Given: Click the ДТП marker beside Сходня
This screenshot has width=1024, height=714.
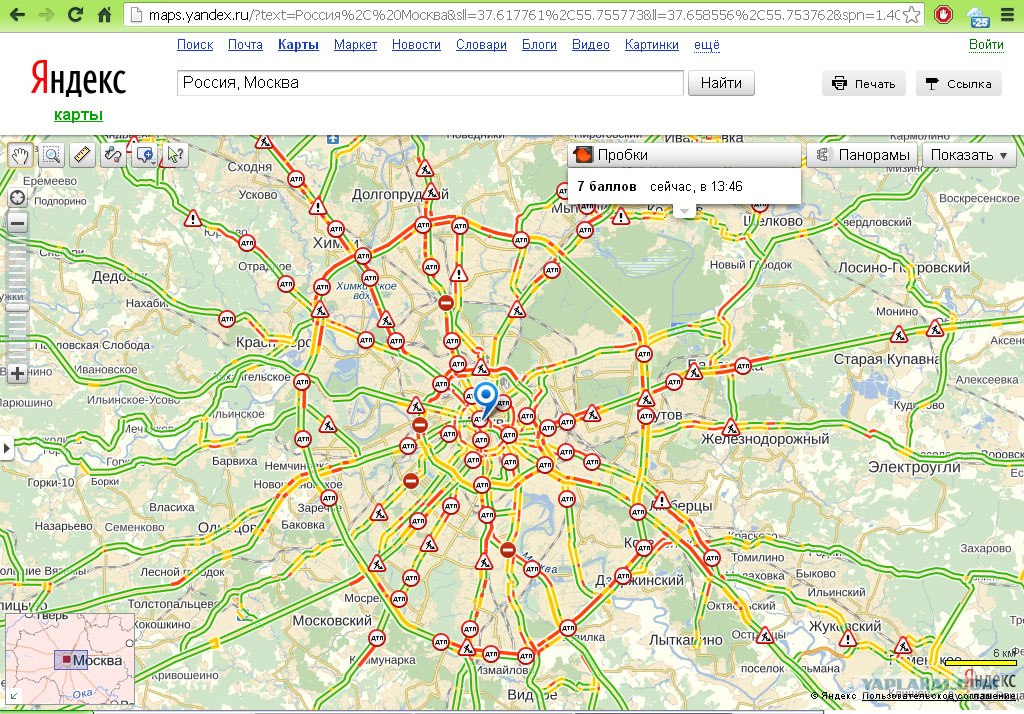Looking at the screenshot, I should 296,178.
